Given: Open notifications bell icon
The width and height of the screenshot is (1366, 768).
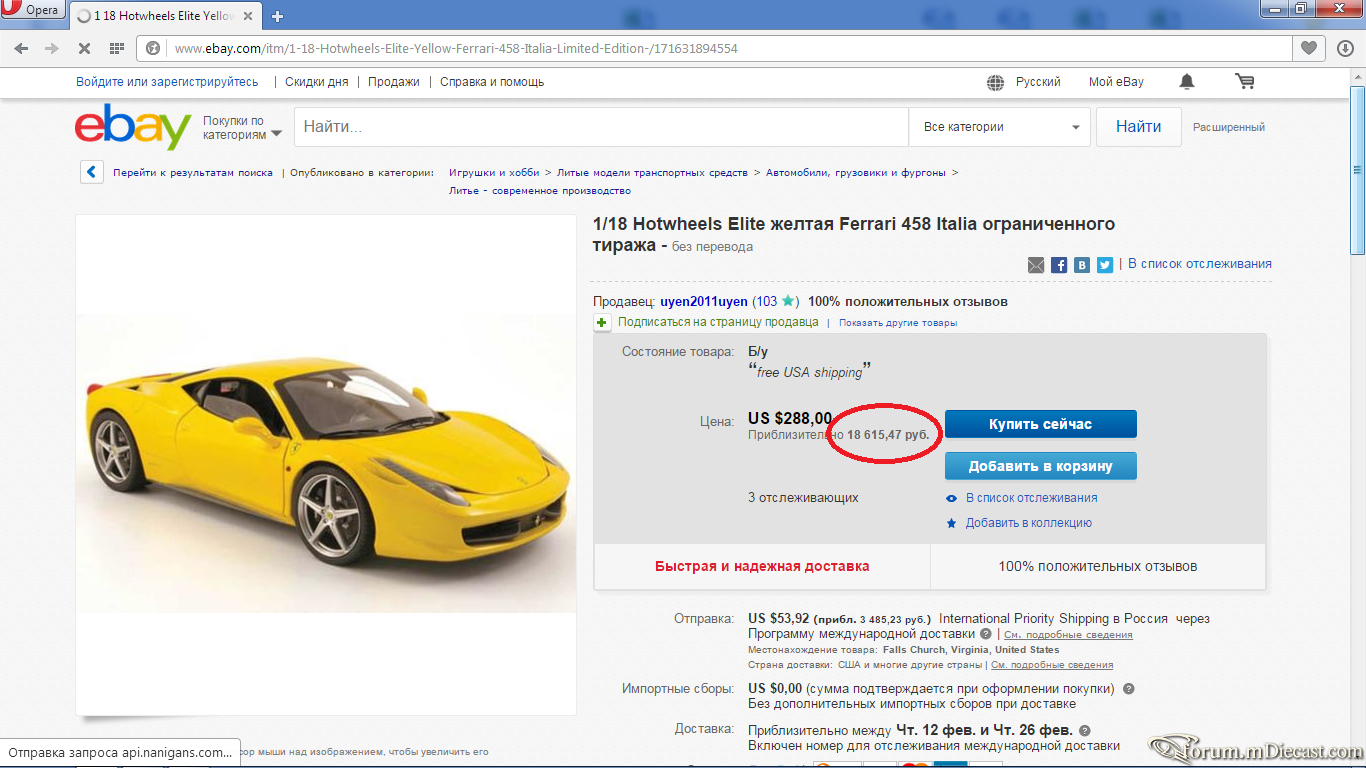Looking at the screenshot, I should [1187, 81].
